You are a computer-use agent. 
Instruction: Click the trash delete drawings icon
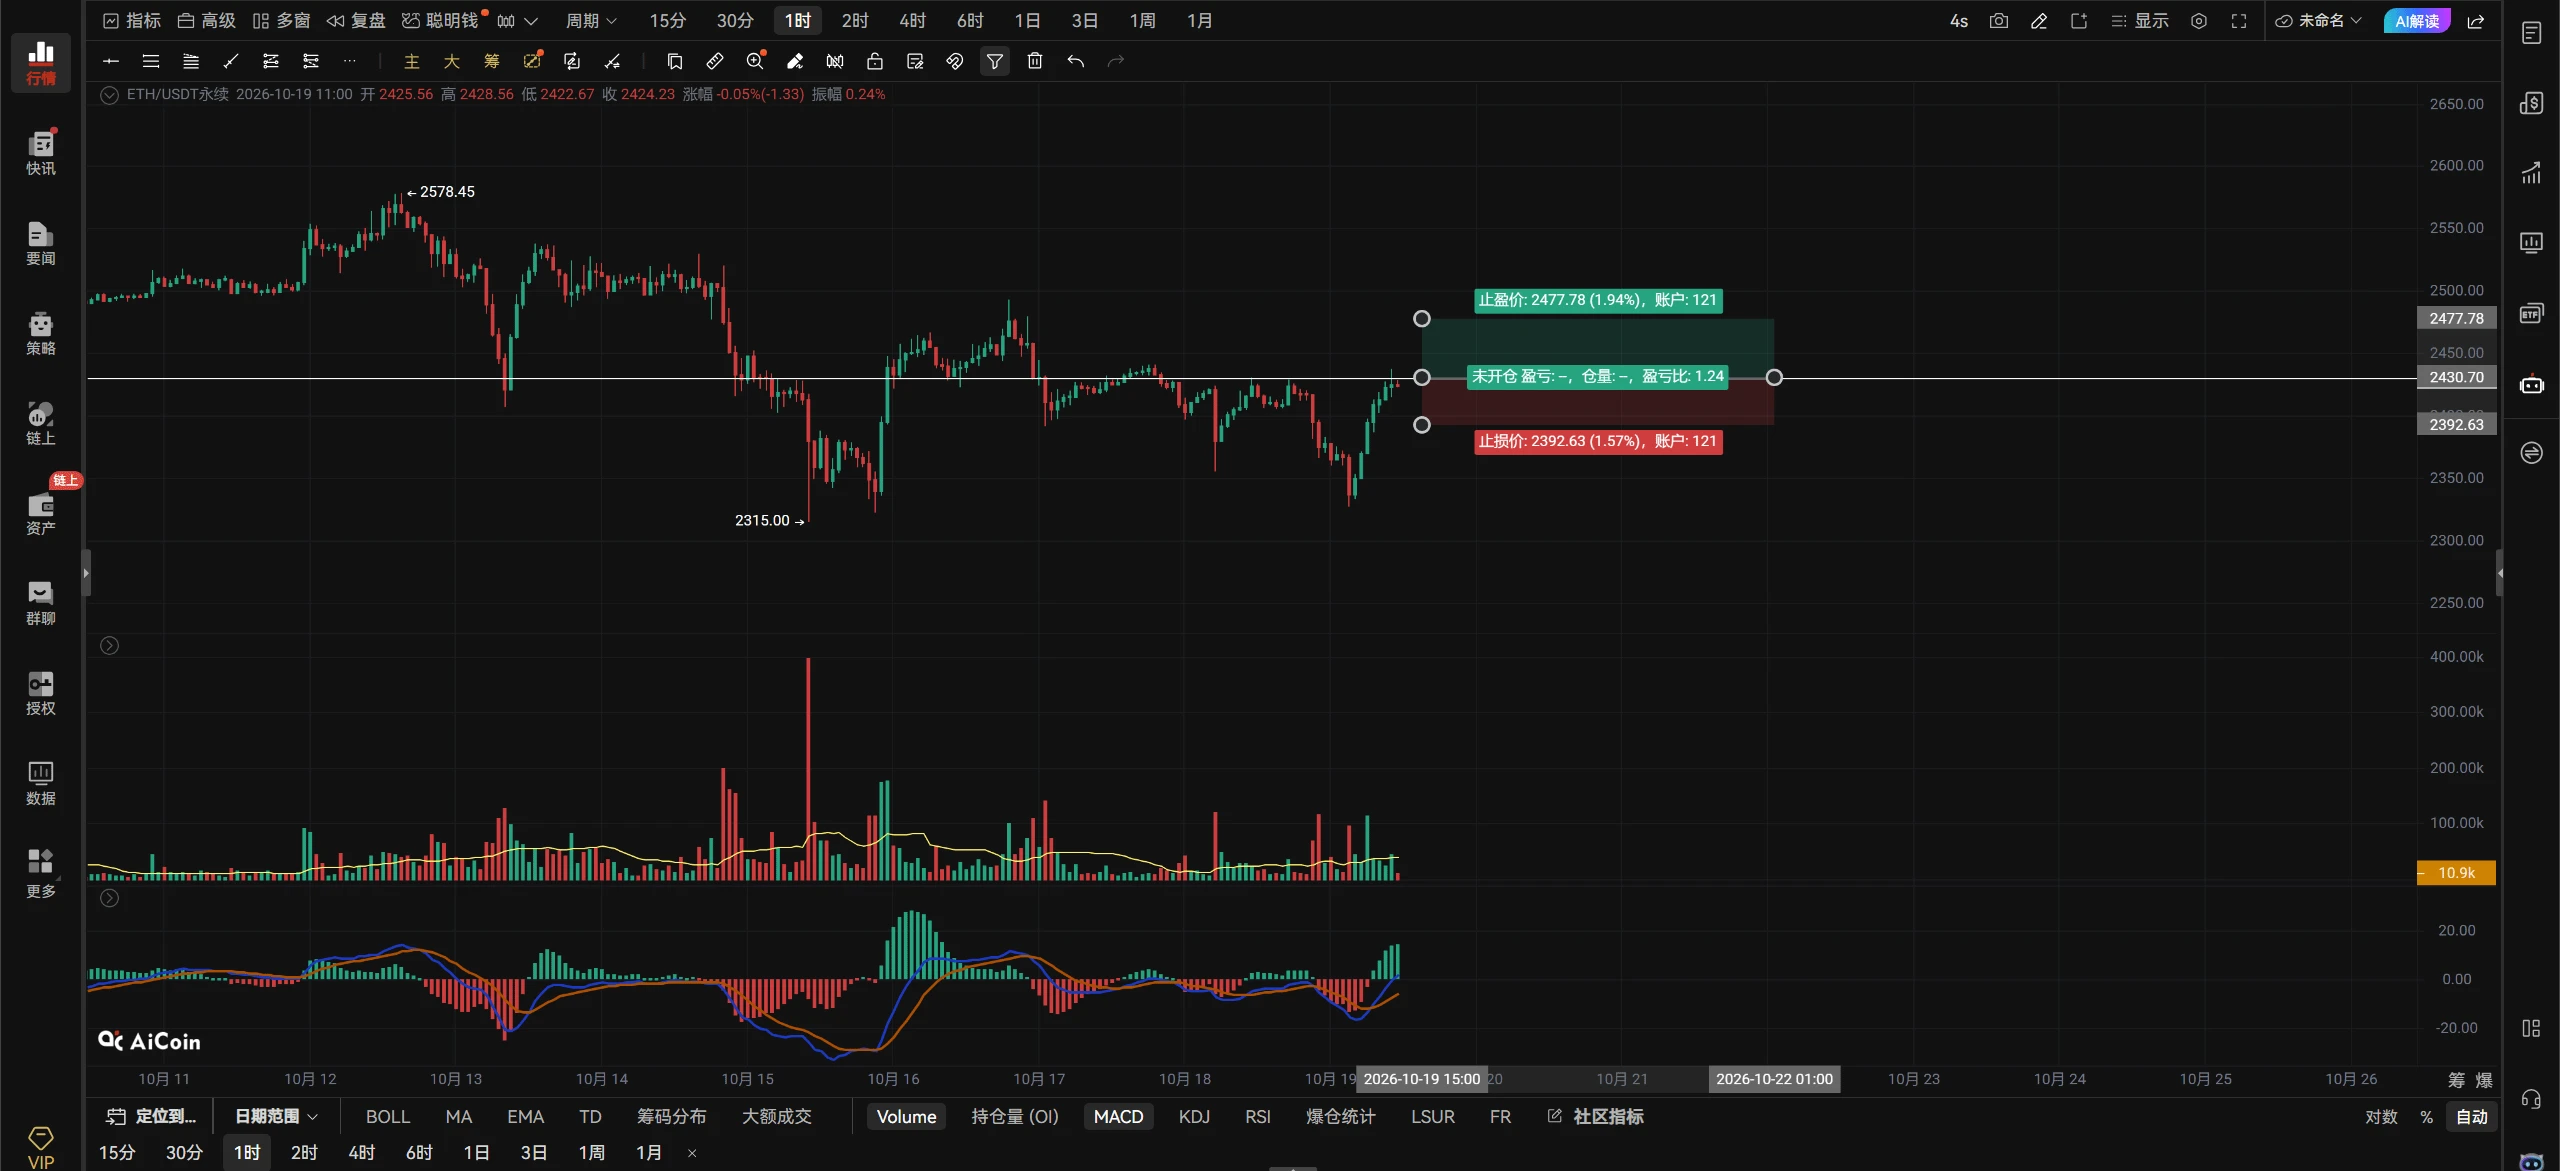tap(1035, 61)
